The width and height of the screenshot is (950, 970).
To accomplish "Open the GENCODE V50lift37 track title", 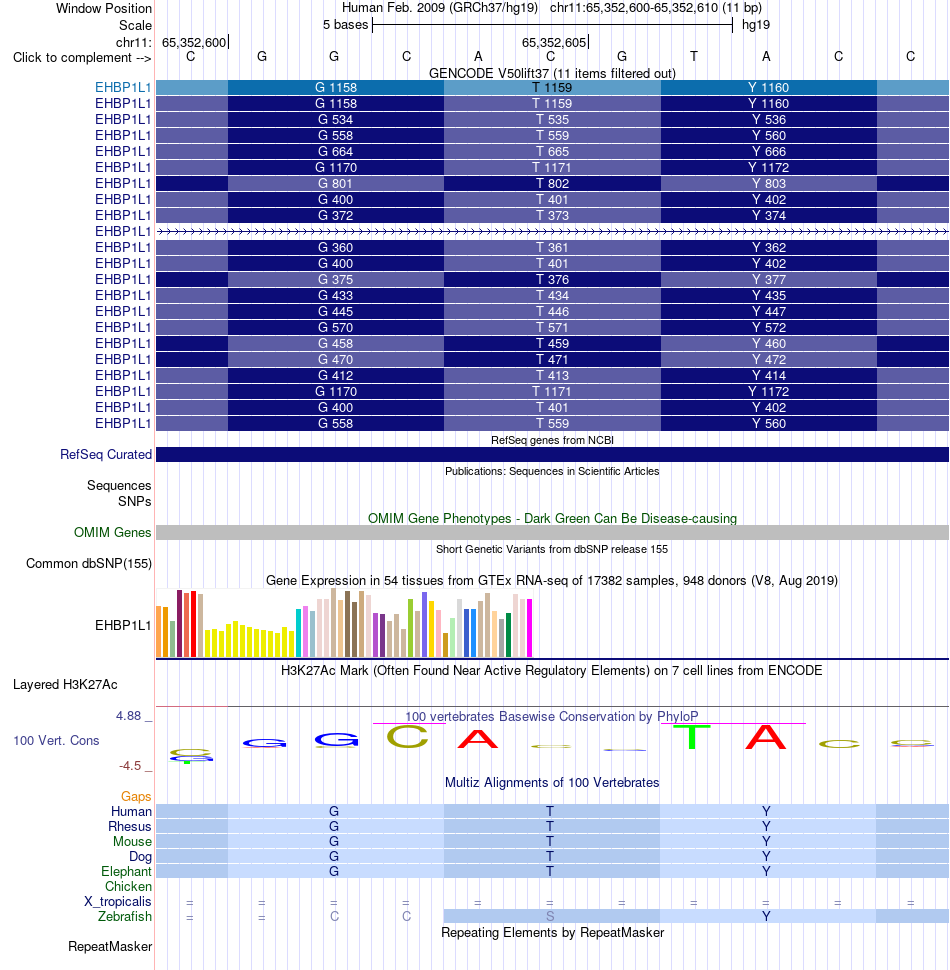I will [552, 74].
